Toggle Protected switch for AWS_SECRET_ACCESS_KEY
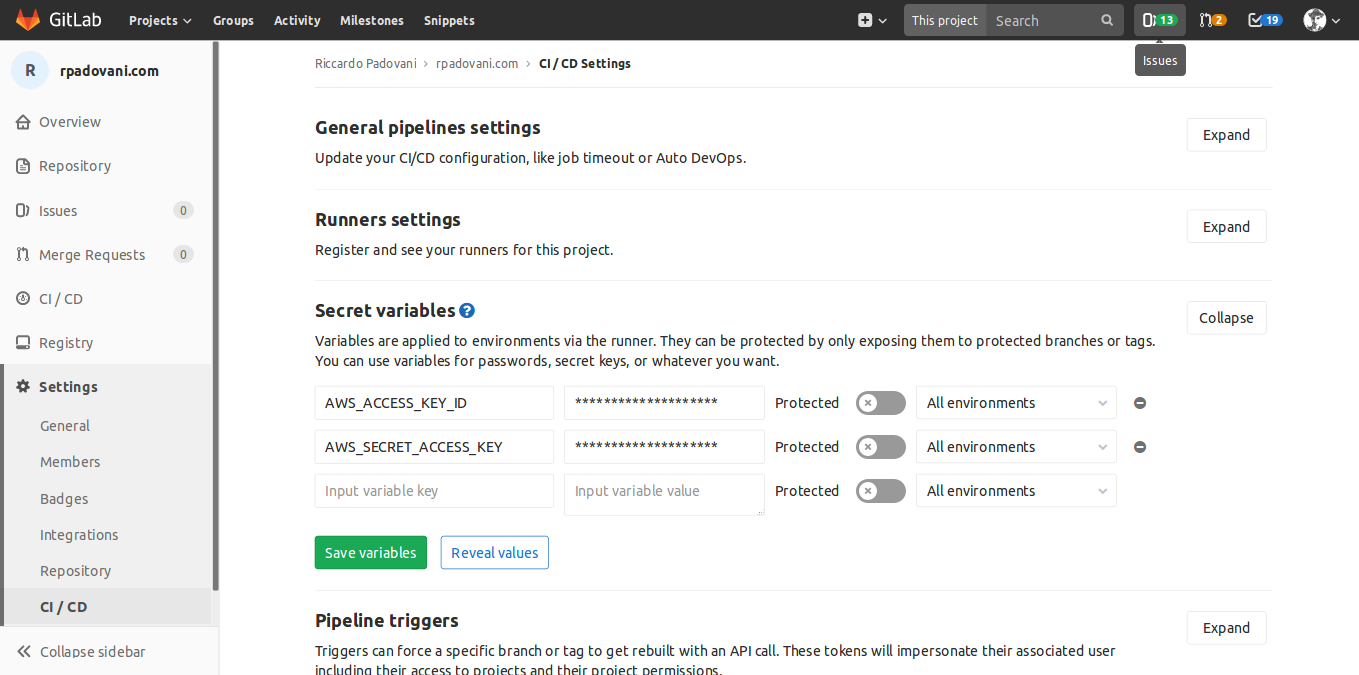Screen dimensions: 1359x675 (x=880, y=447)
